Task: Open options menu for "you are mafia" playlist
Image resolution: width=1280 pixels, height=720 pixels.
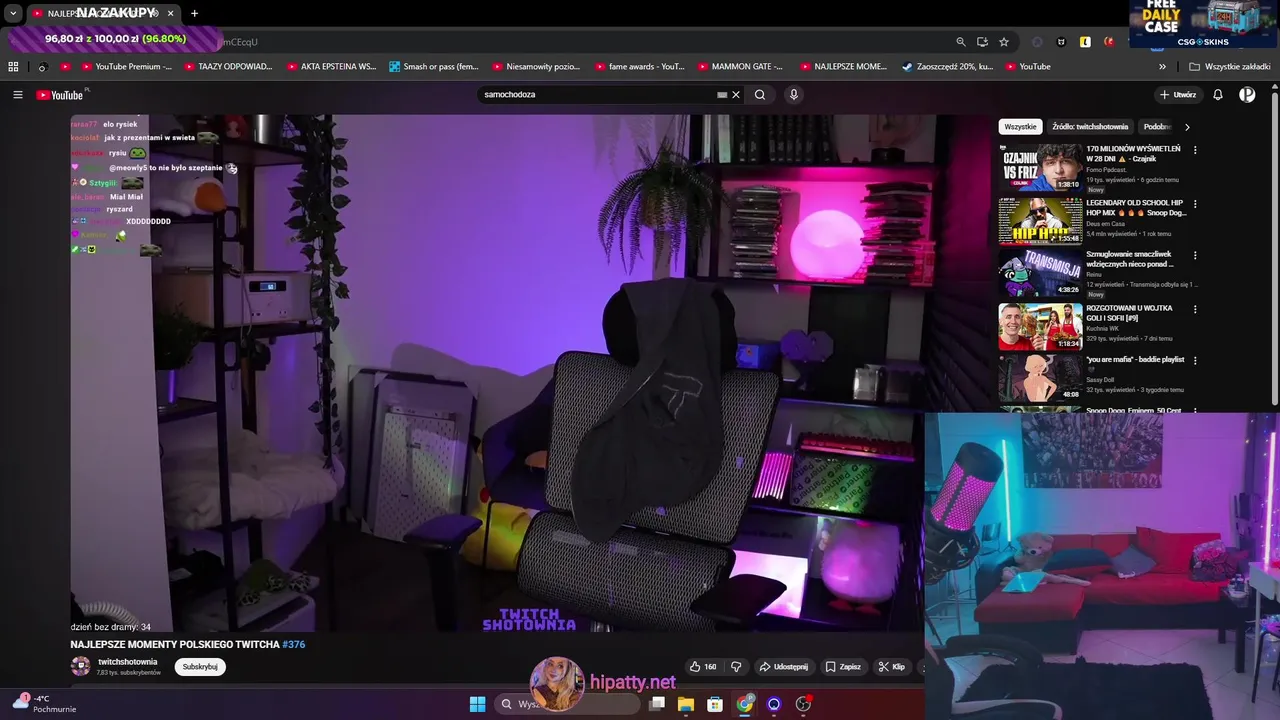Action: [x=1195, y=360]
